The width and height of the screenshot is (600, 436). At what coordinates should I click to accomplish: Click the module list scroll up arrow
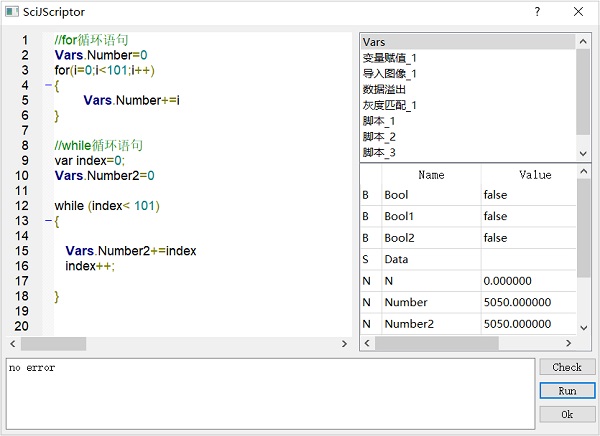(x=583, y=41)
